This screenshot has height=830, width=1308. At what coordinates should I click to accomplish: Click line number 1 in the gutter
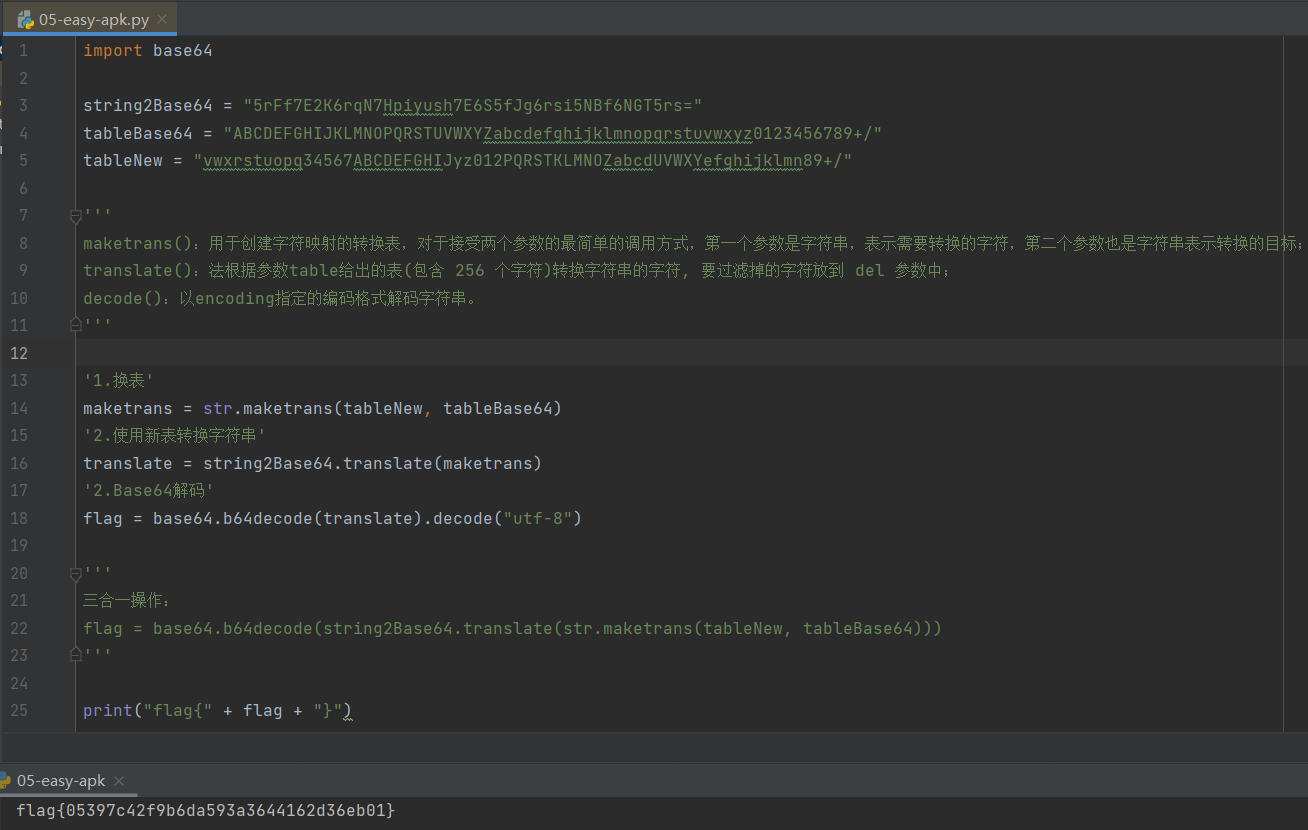[23, 50]
